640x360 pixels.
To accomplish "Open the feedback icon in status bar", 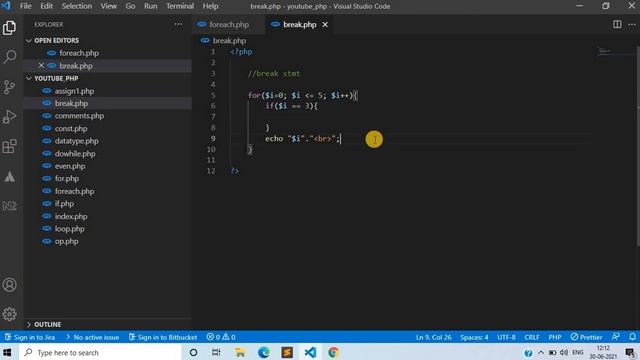I will tap(616, 337).
